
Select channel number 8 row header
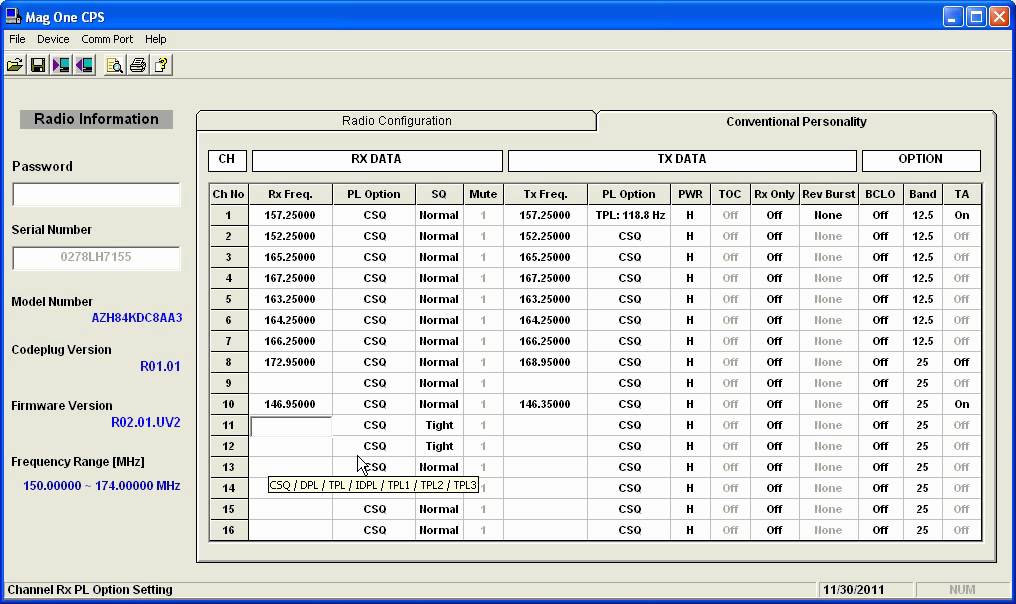tap(229, 362)
